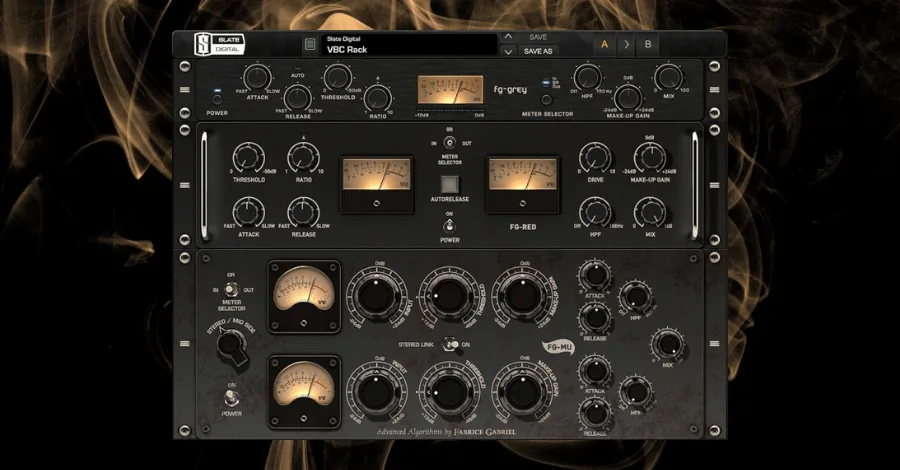This screenshot has height=470, width=900.
Task: Flip the FG-MU meter selector switch
Action: pos(231,289)
